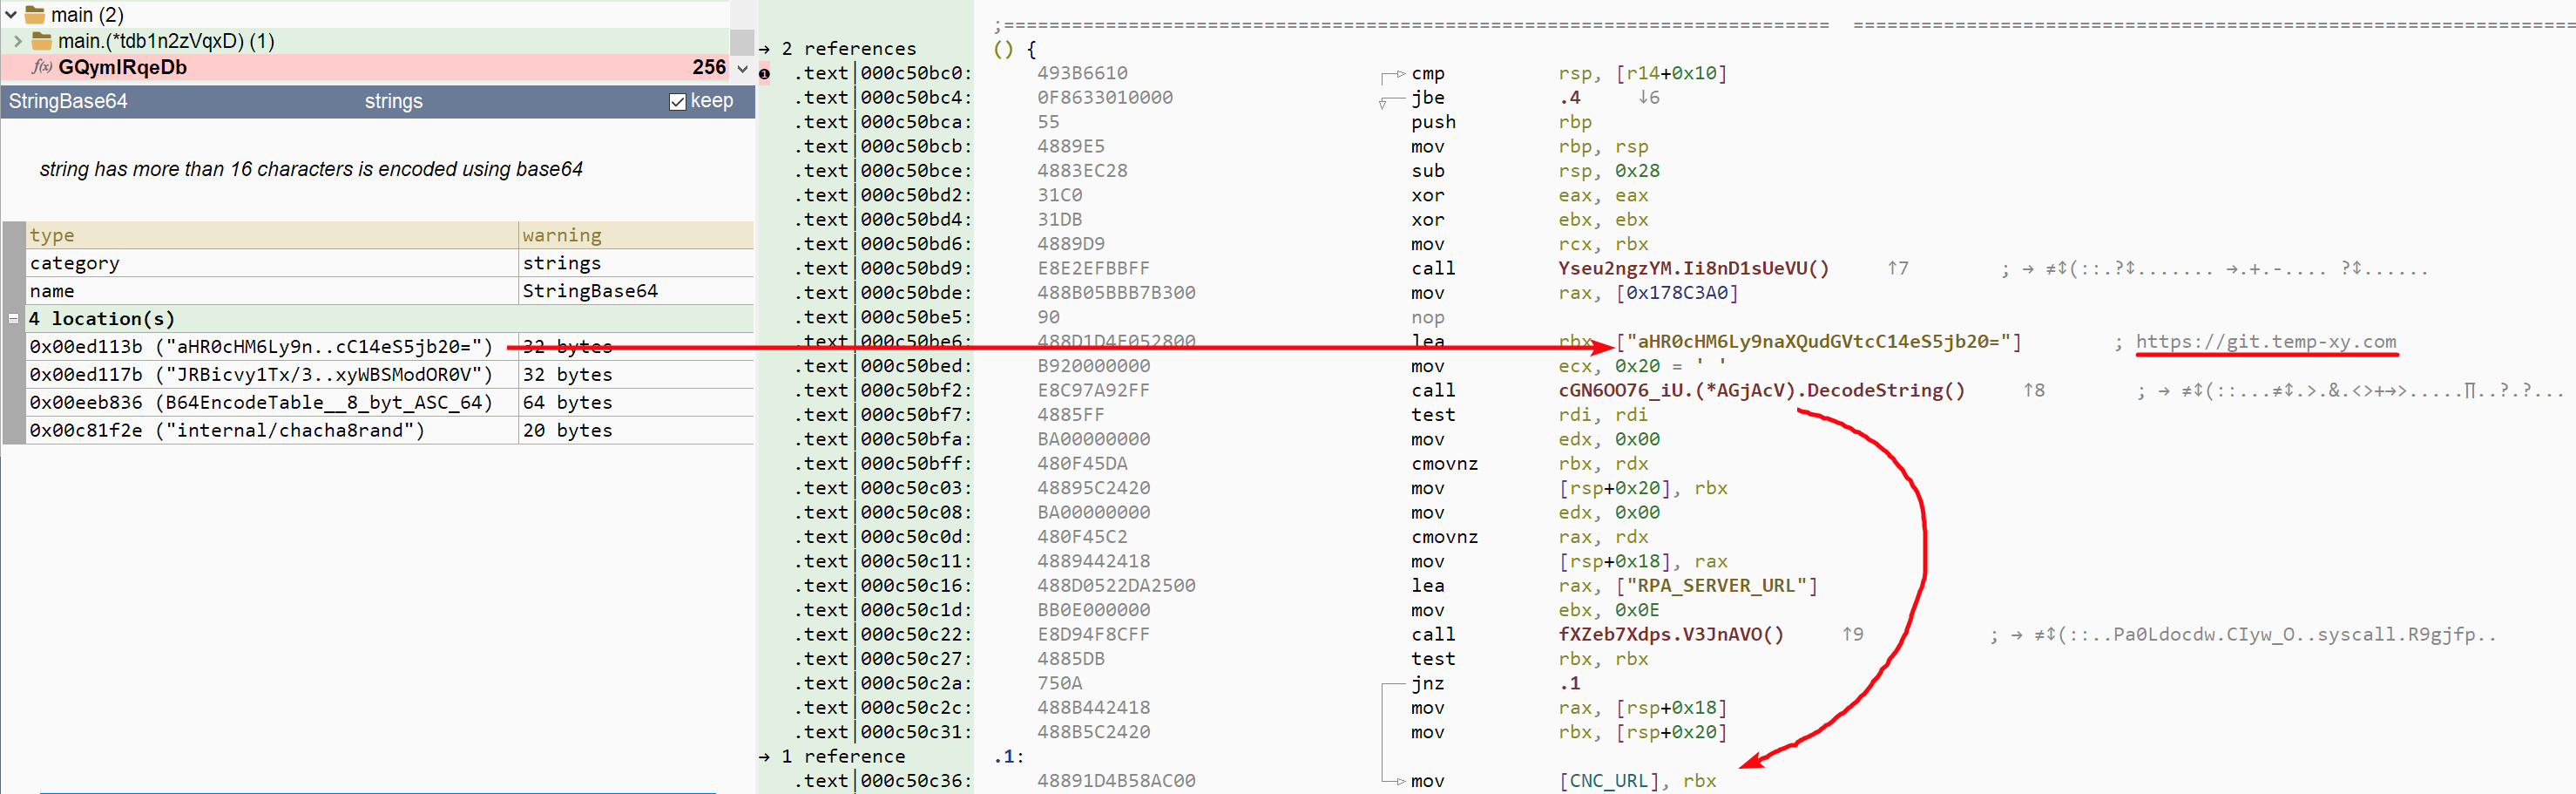Select location 0x00ed113b aHR0cHM6Ly9n entry

(x=261, y=347)
